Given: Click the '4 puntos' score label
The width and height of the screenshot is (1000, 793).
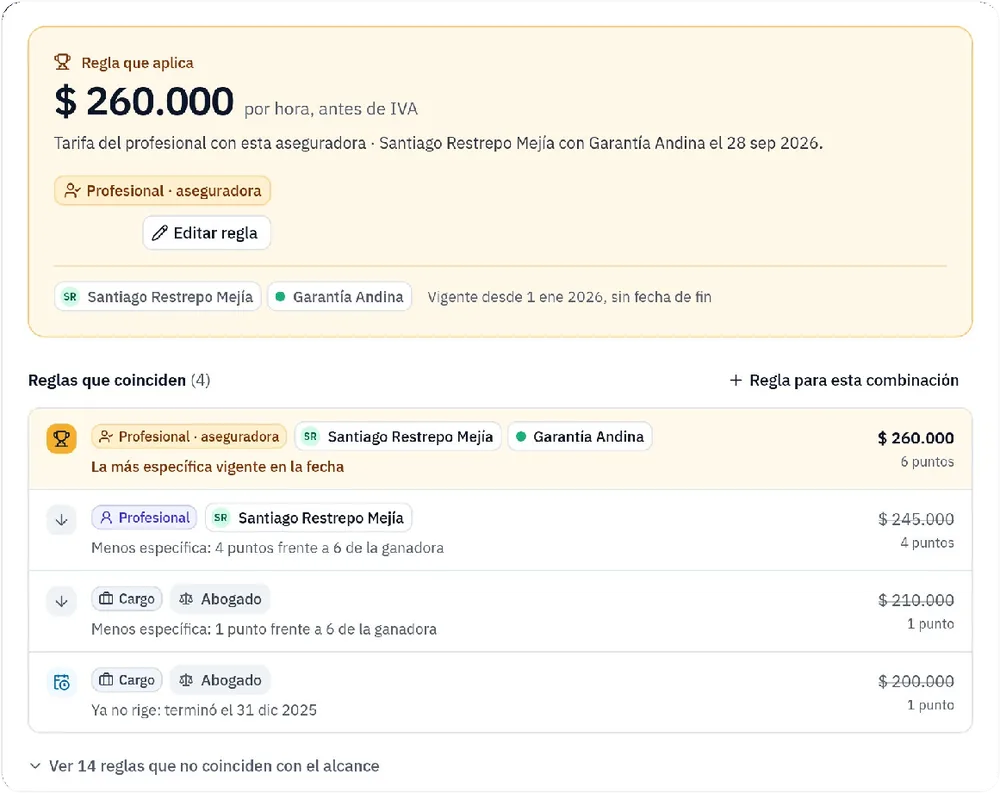Looking at the screenshot, I should (x=927, y=542).
